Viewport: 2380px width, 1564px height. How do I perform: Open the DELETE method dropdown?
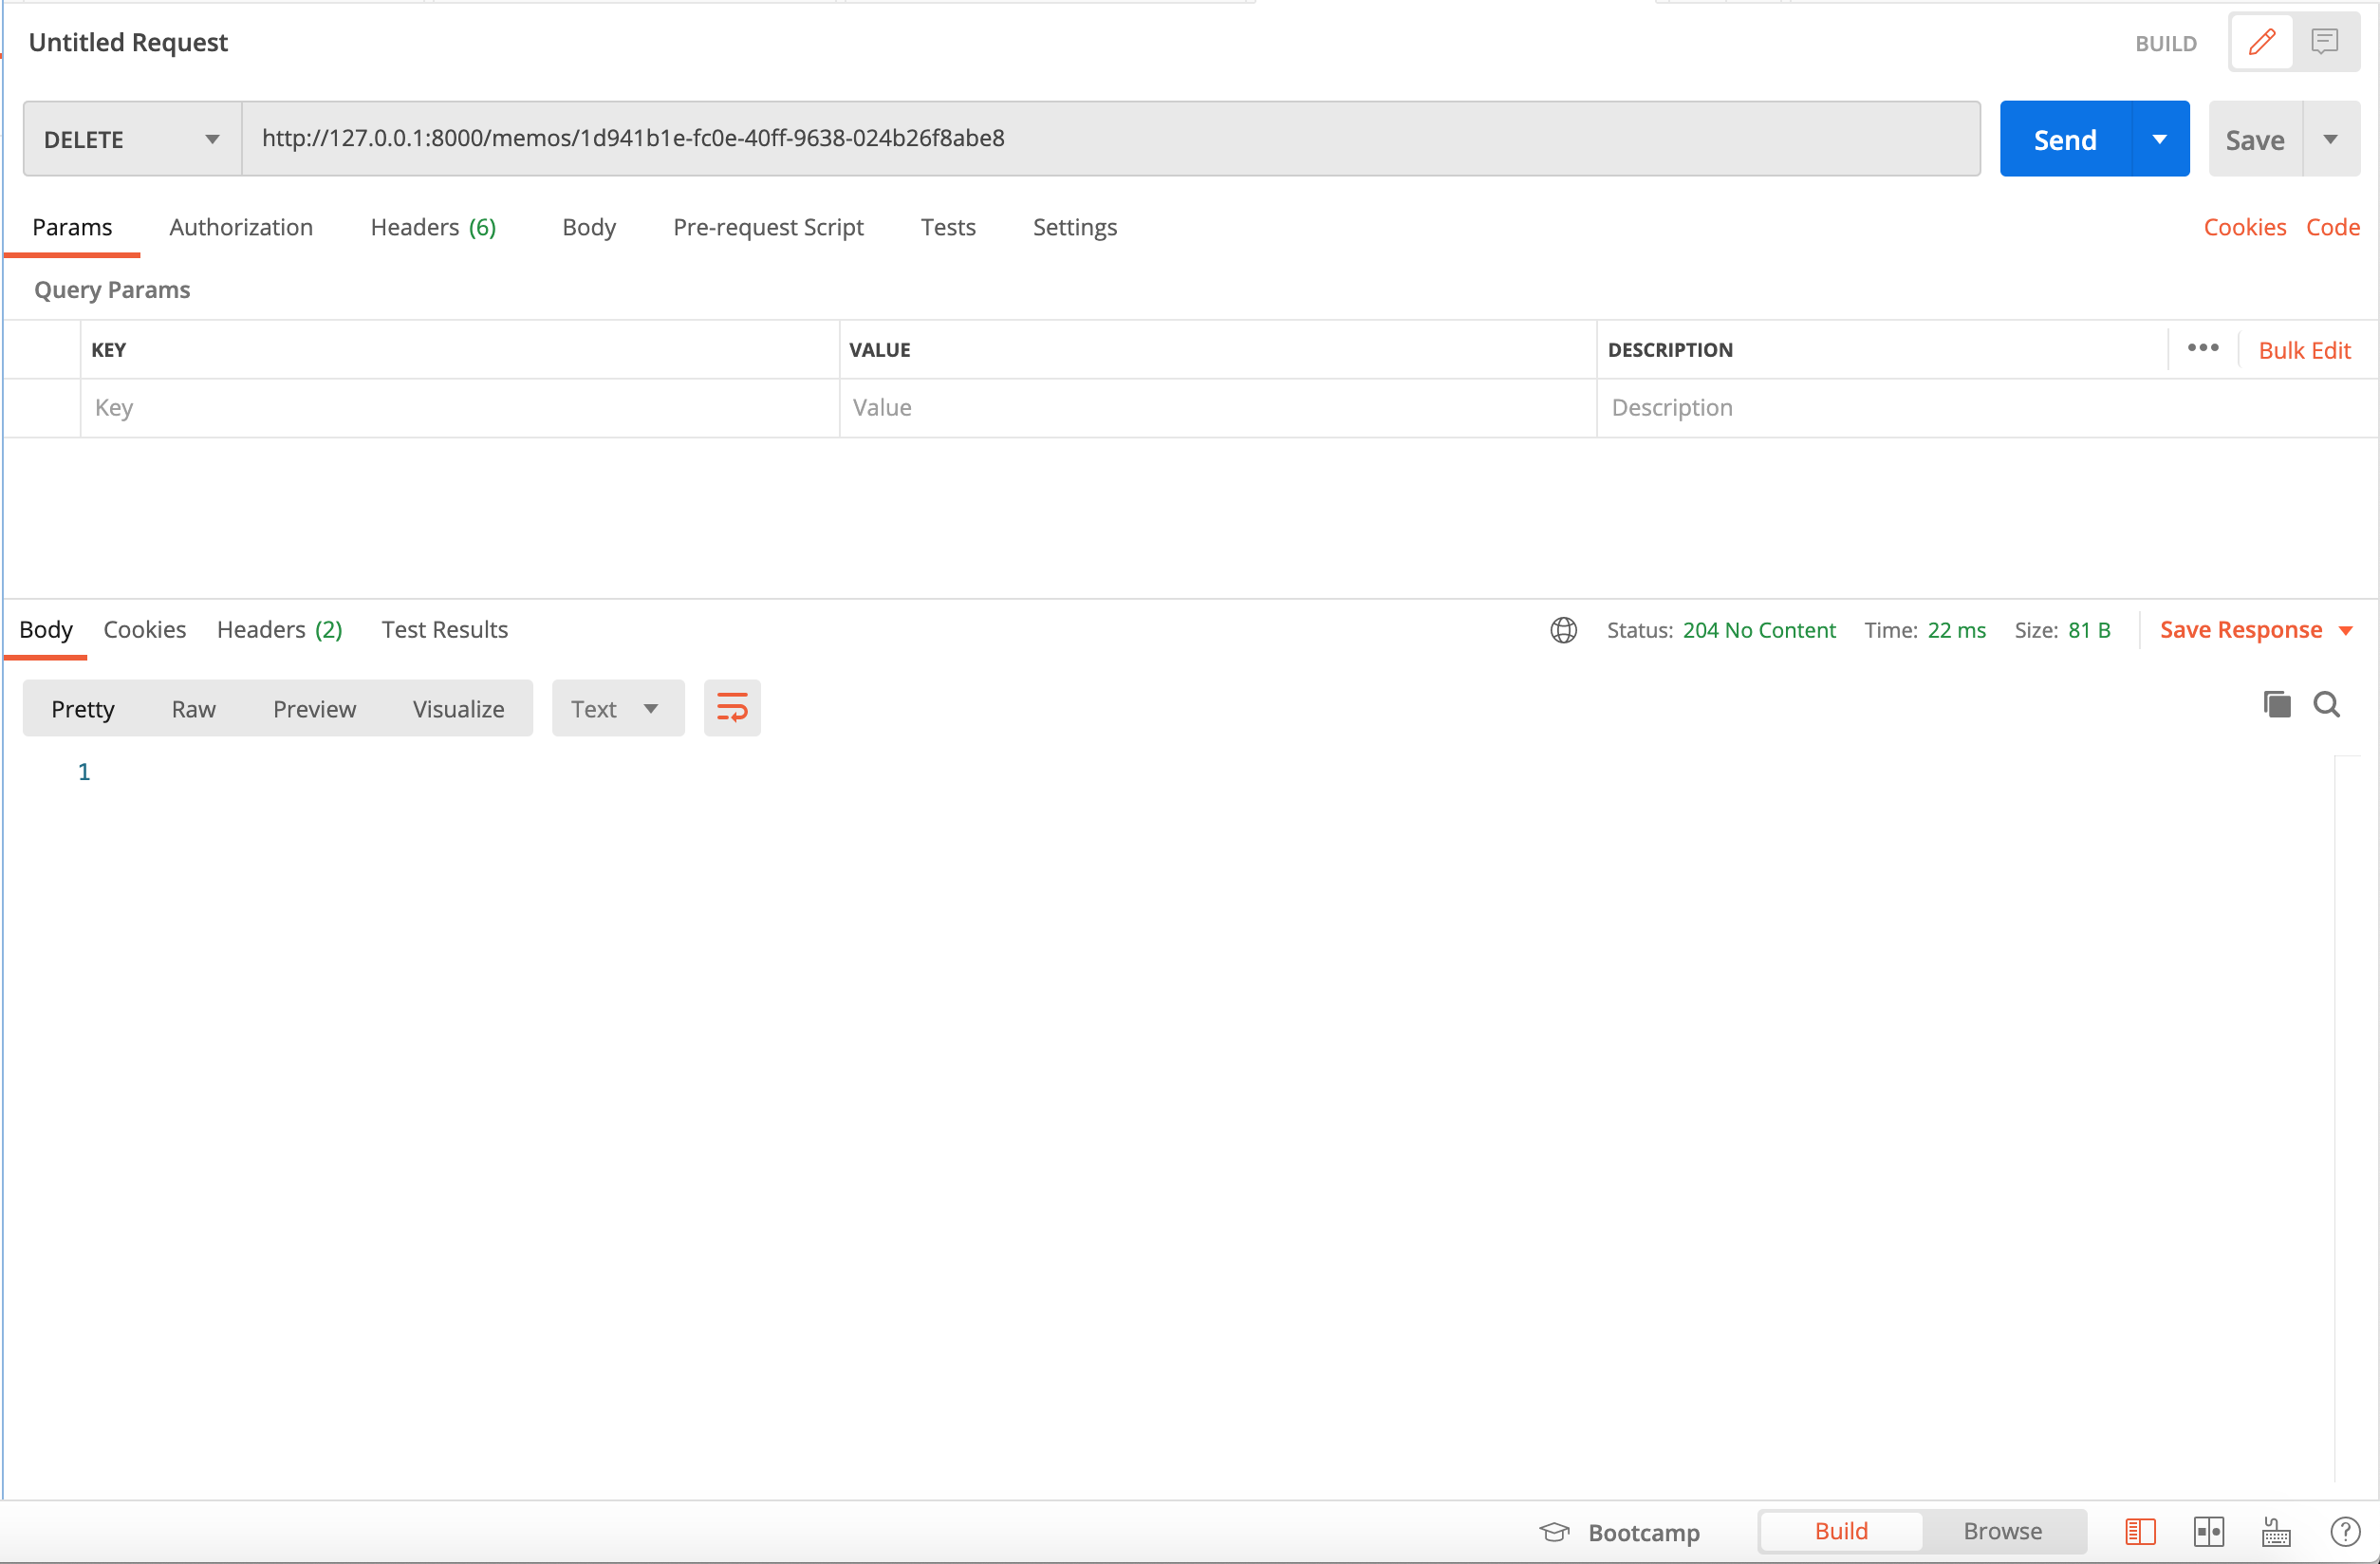132,139
